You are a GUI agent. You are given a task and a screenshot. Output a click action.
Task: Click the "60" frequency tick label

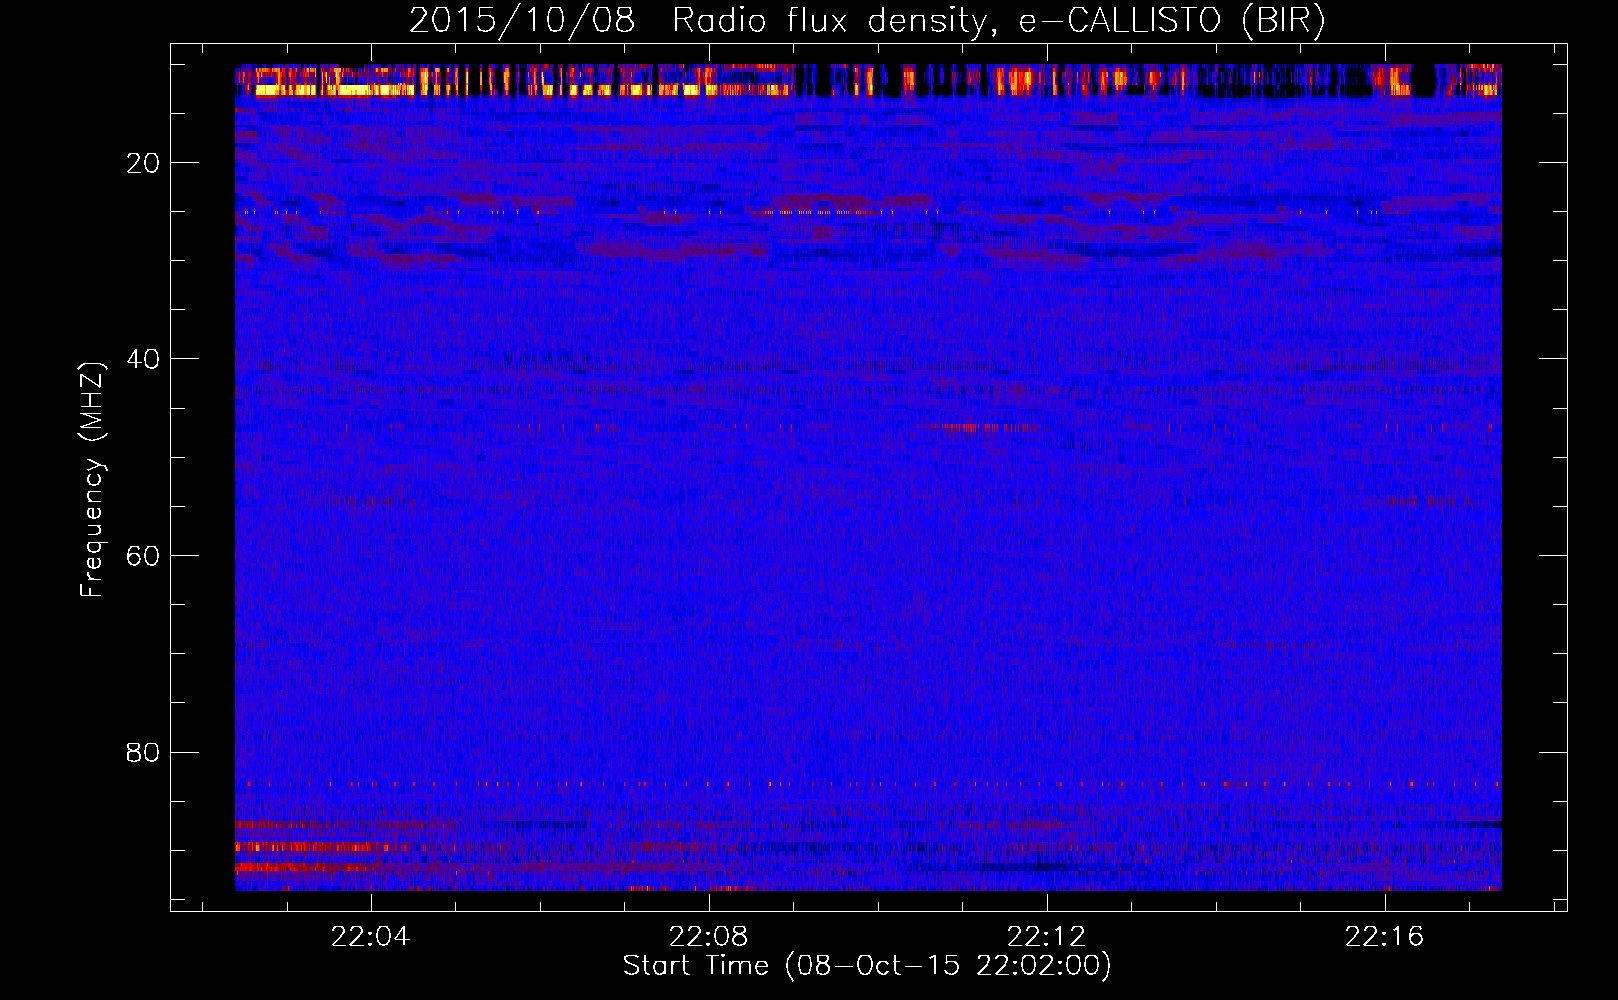coord(143,556)
